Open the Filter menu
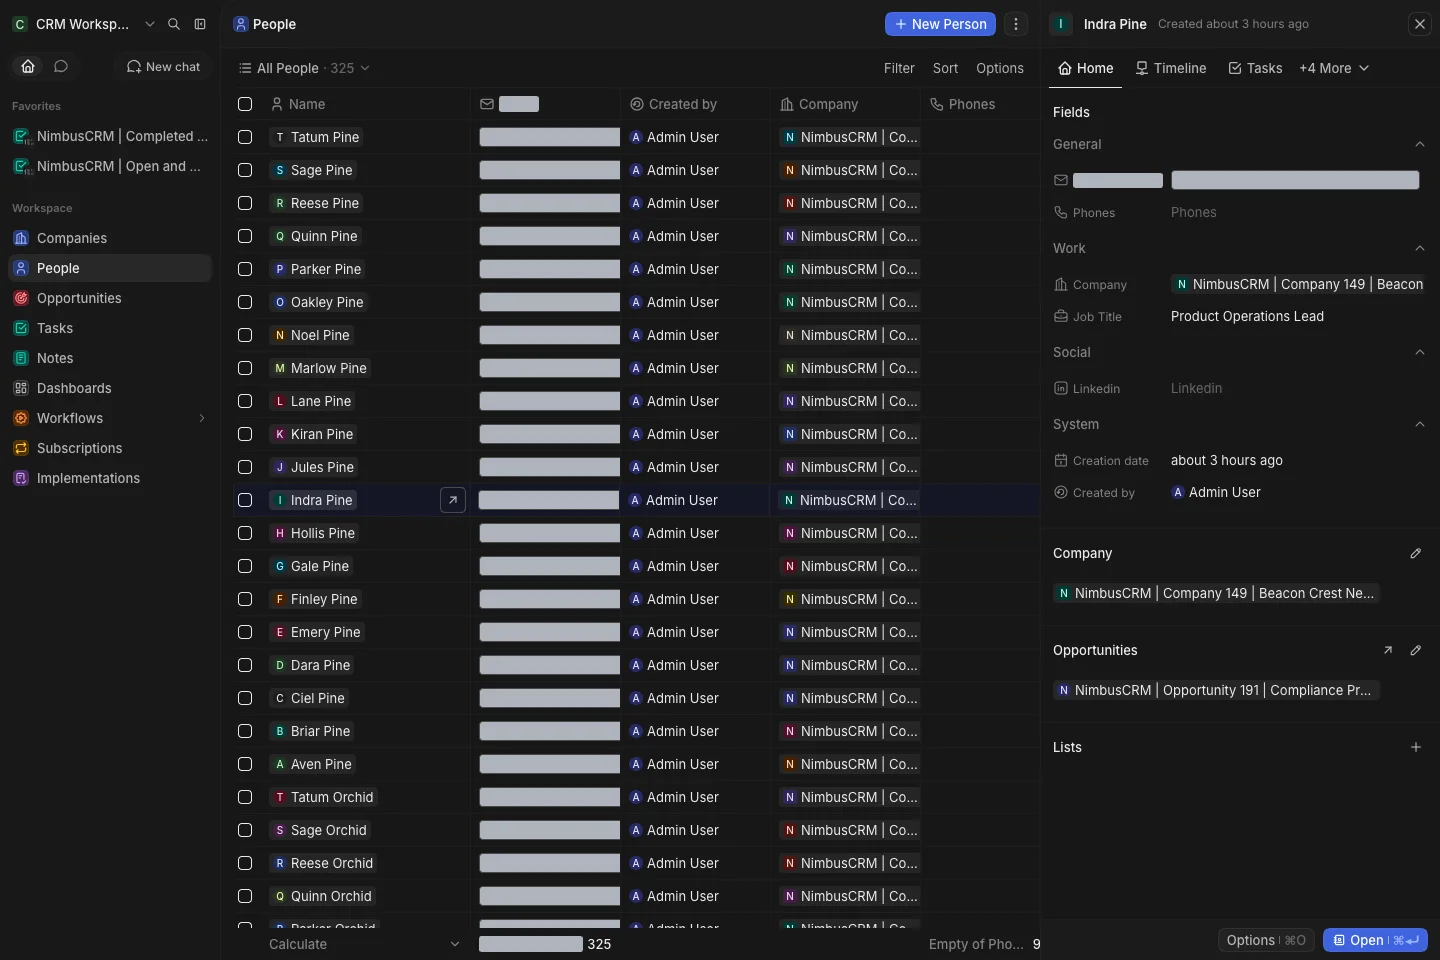 899,68
